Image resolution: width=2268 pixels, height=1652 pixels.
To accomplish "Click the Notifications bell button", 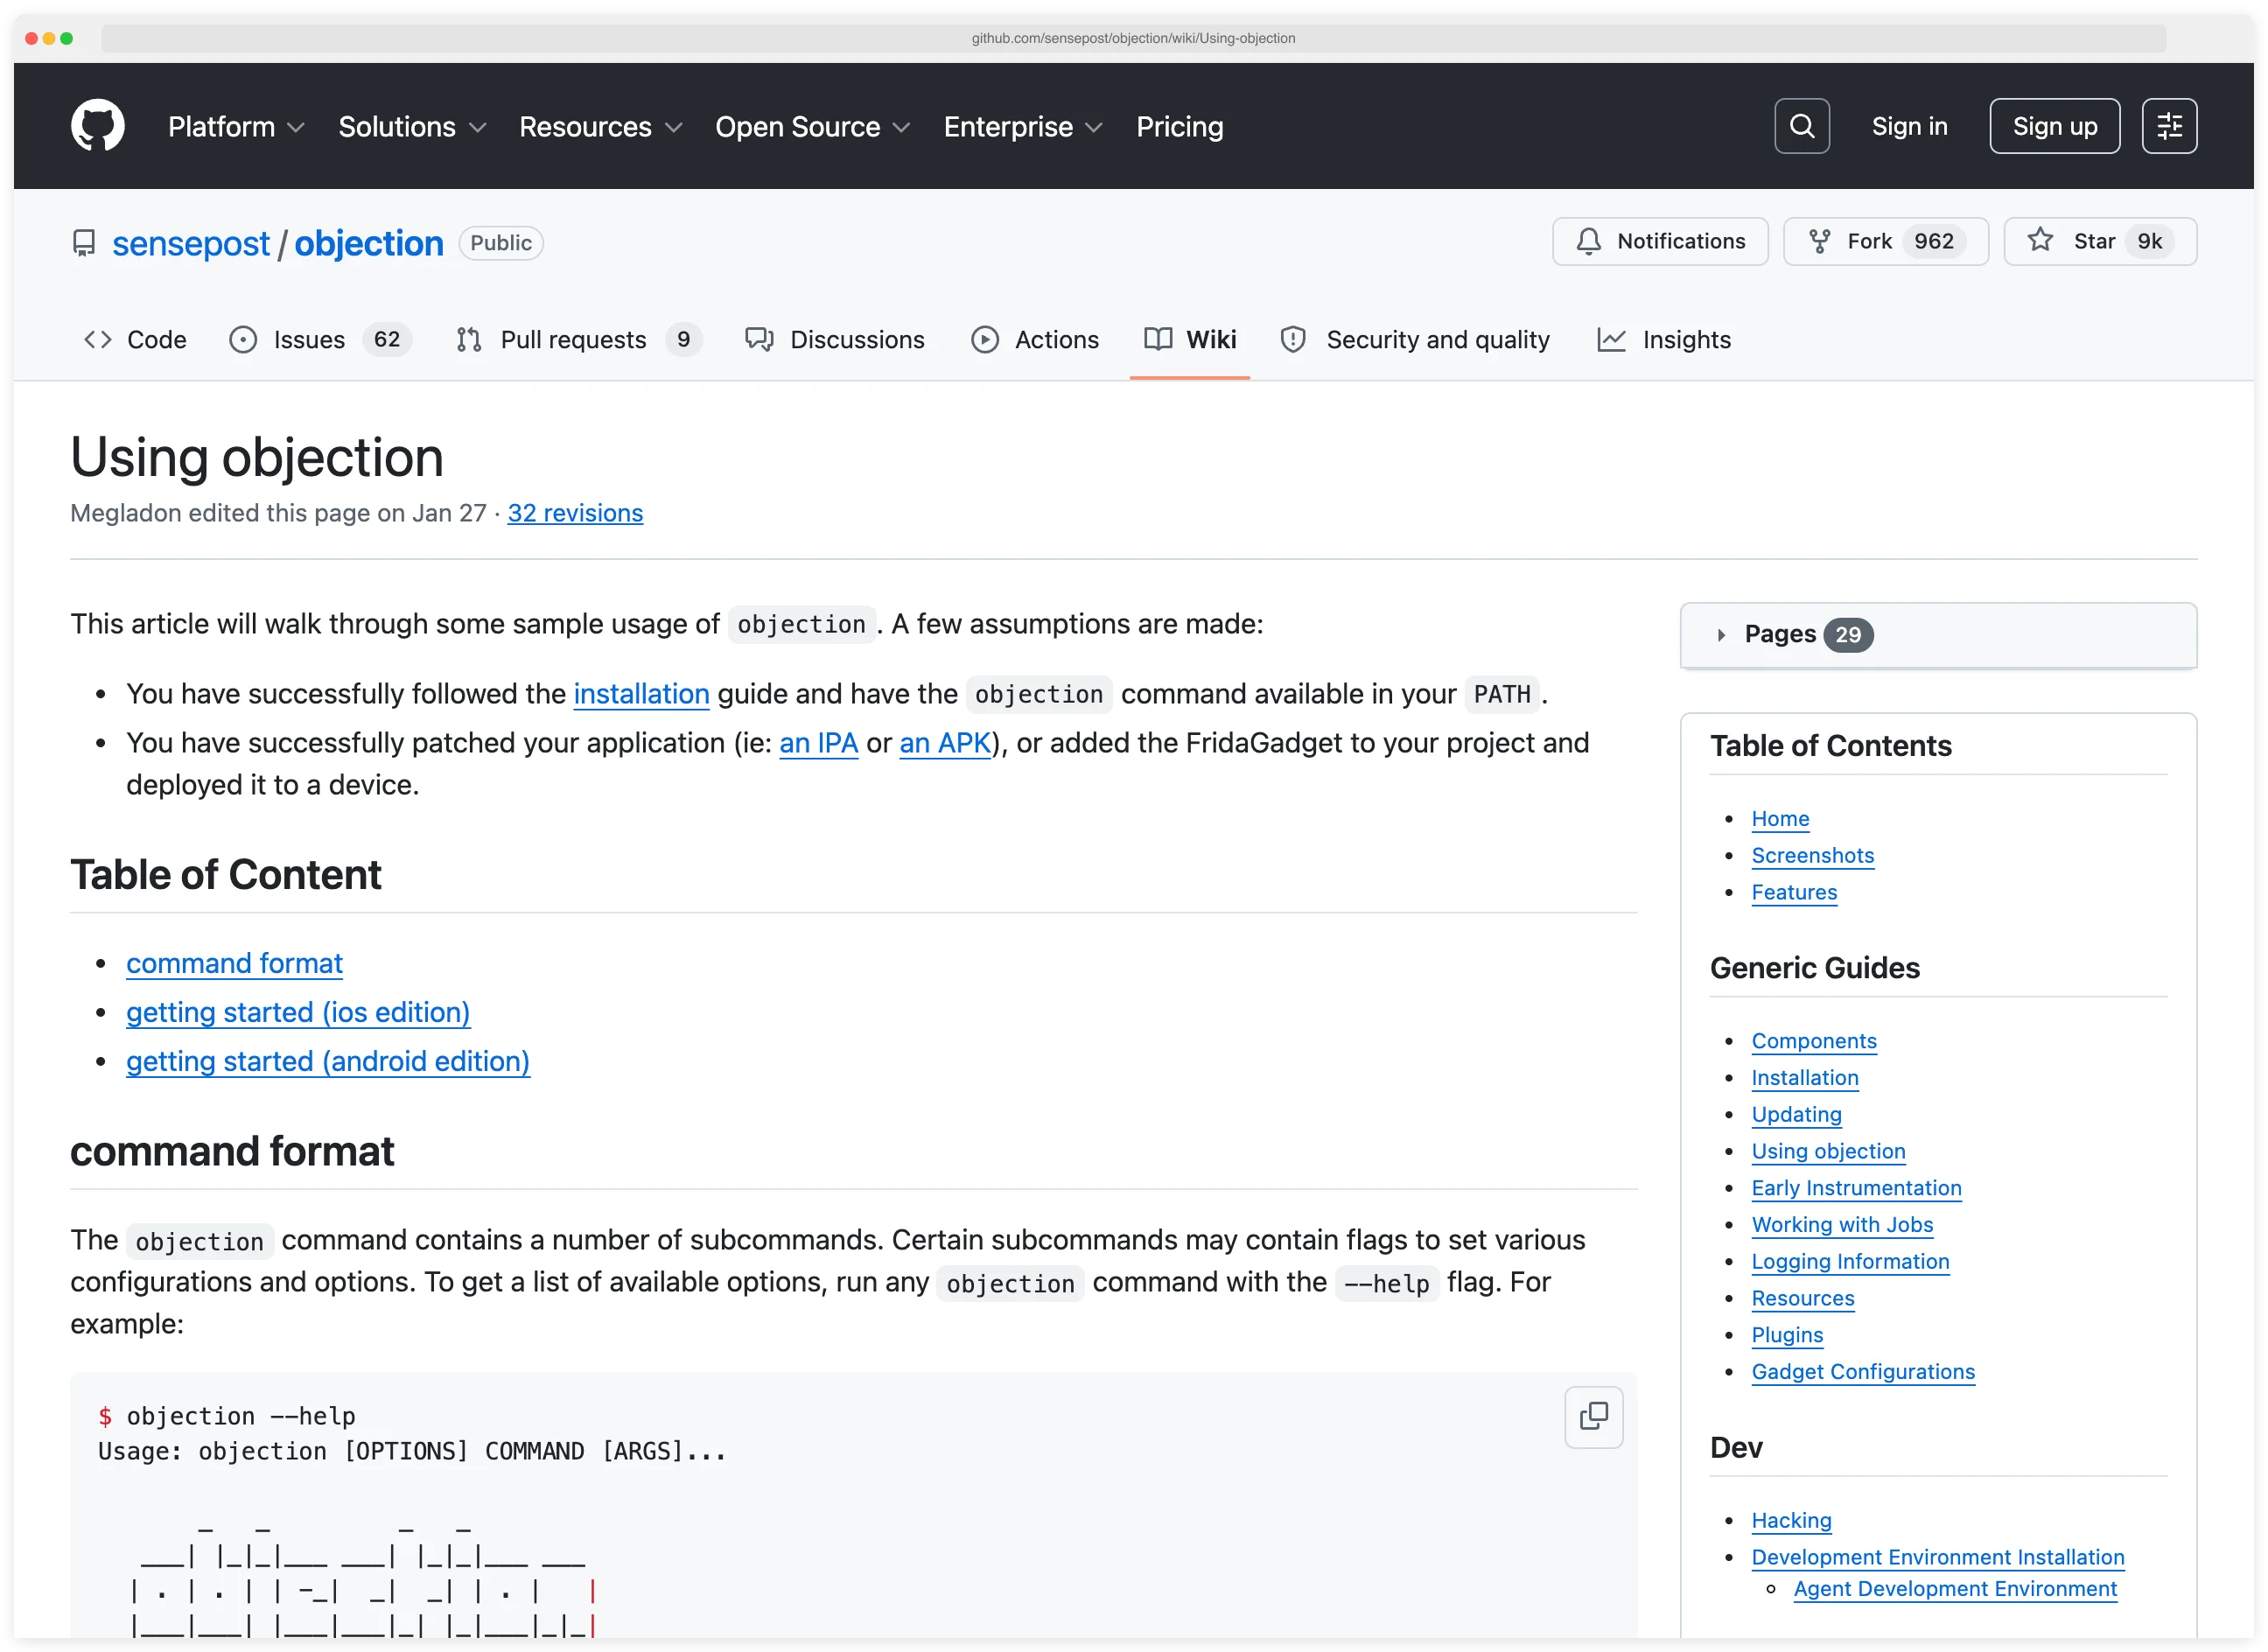I will (x=1659, y=241).
